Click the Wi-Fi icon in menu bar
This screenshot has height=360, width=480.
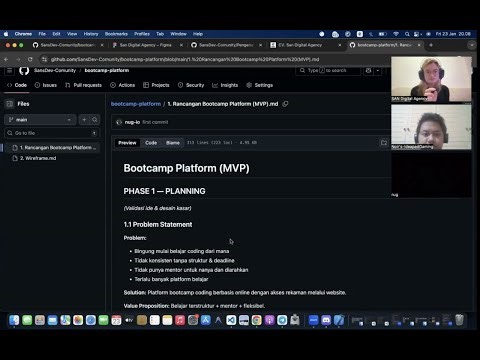click(x=396, y=34)
